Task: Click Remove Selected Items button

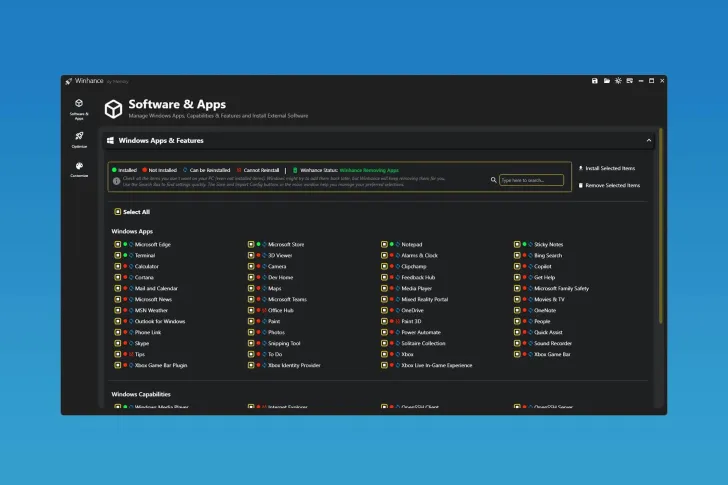Action: pyautogui.click(x=609, y=185)
